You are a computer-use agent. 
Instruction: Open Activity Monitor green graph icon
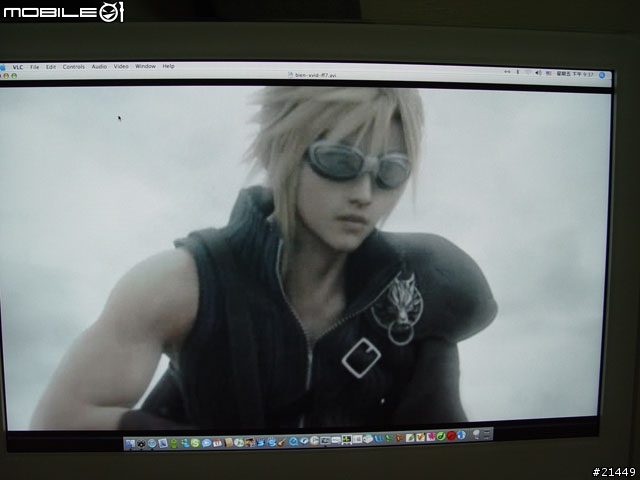(347, 440)
